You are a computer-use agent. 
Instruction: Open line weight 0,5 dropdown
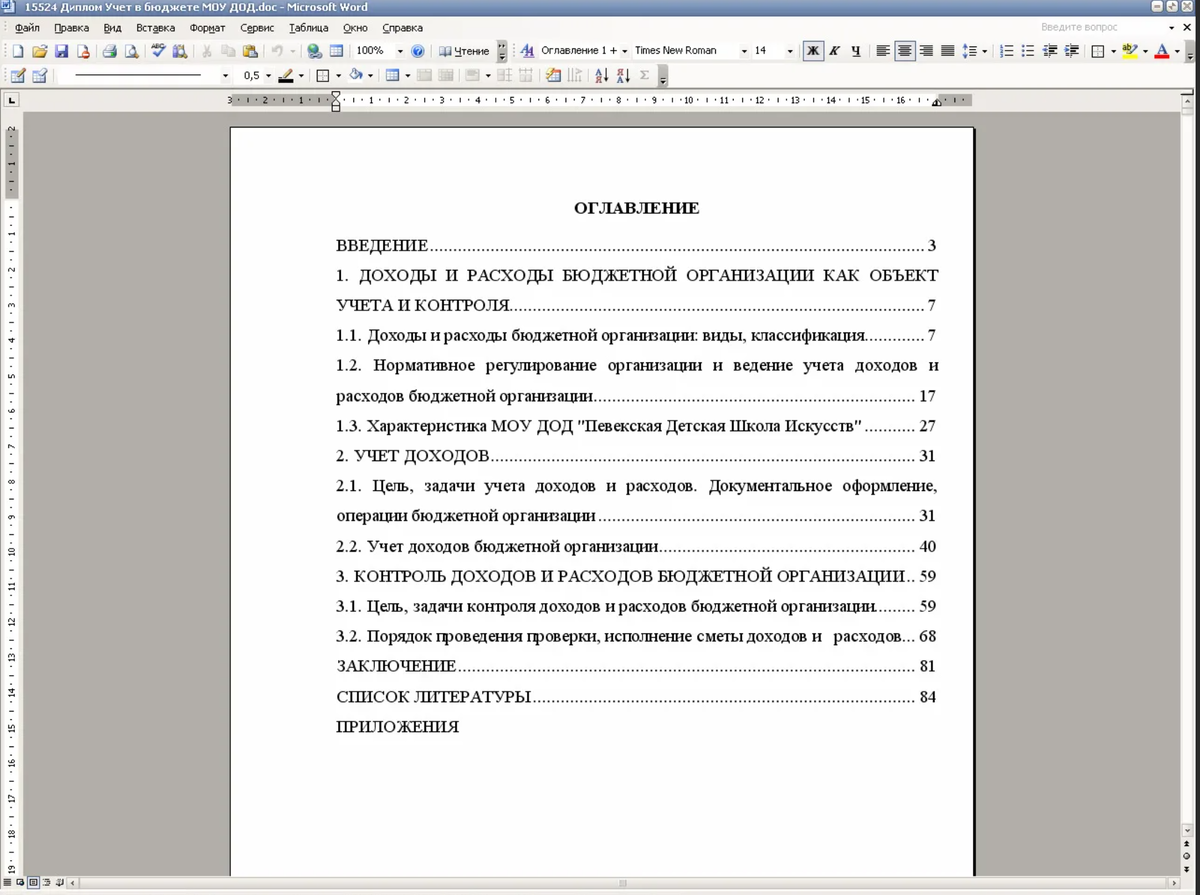point(268,76)
